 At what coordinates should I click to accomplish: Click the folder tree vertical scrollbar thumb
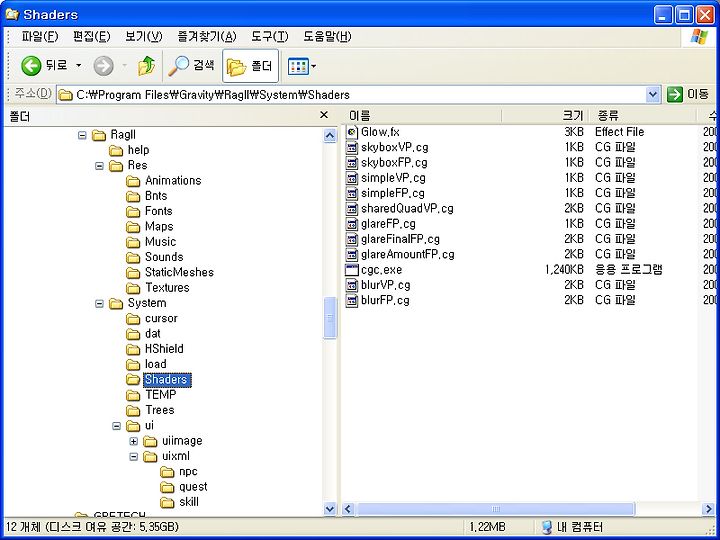pos(330,318)
